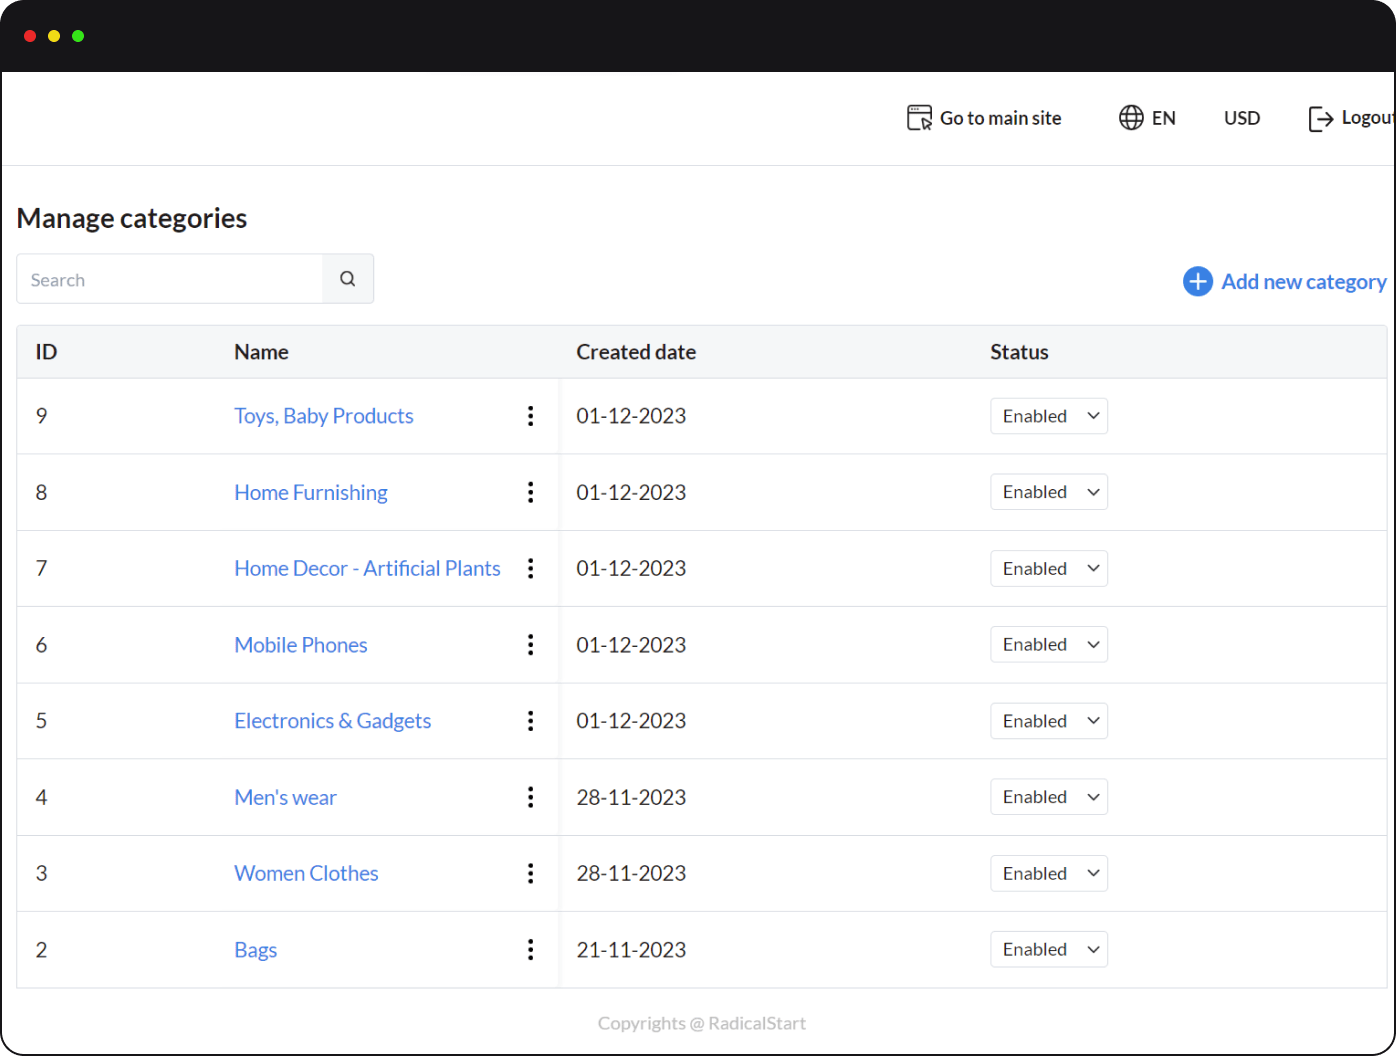Open the status dropdown for Home Furnishing
This screenshot has height=1056, width=1396.
(1048, 491)
